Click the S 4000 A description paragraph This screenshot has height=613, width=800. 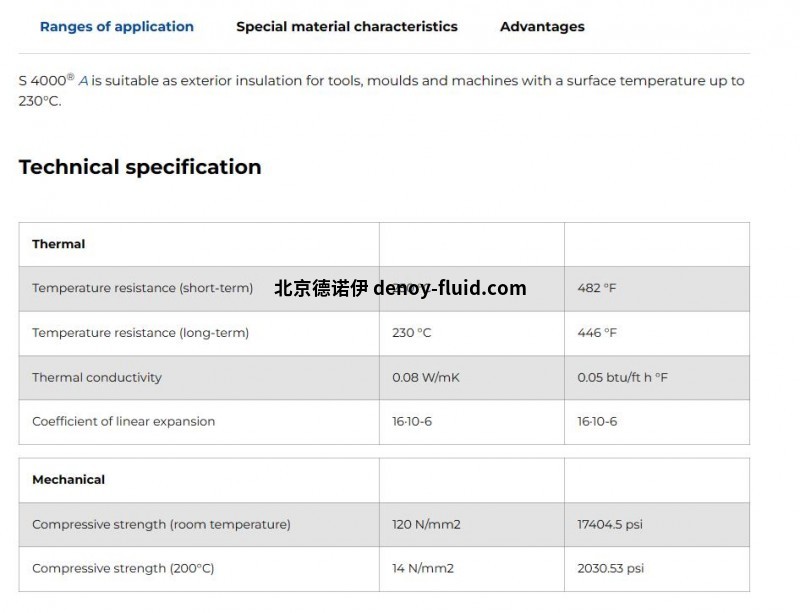[380, 90]
